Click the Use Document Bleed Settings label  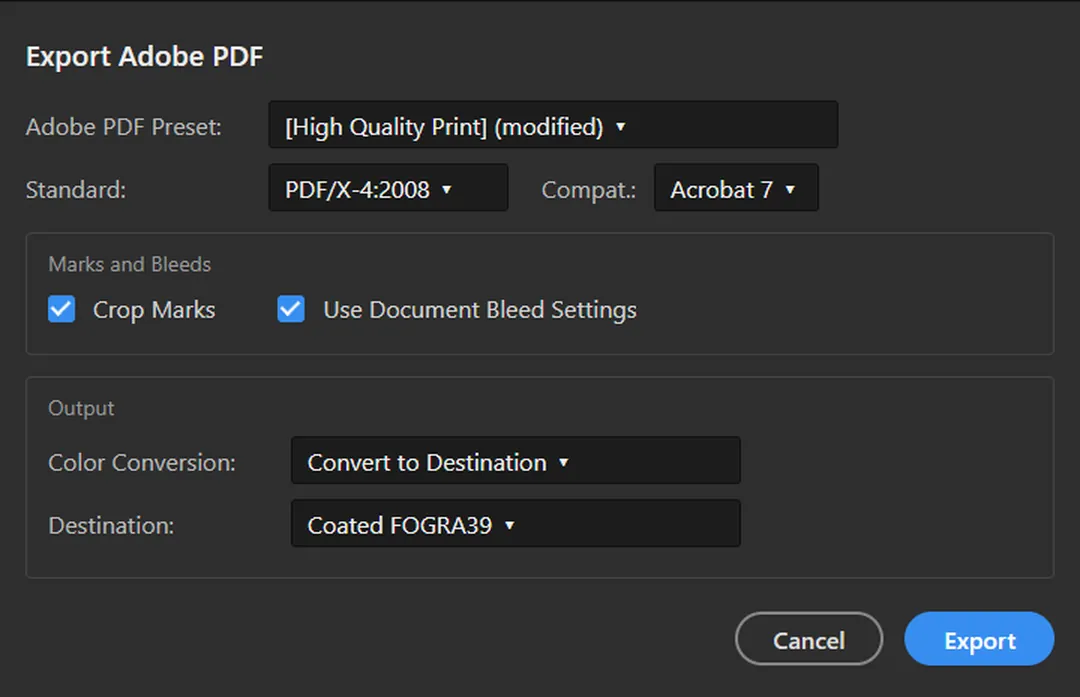[480, 310]
